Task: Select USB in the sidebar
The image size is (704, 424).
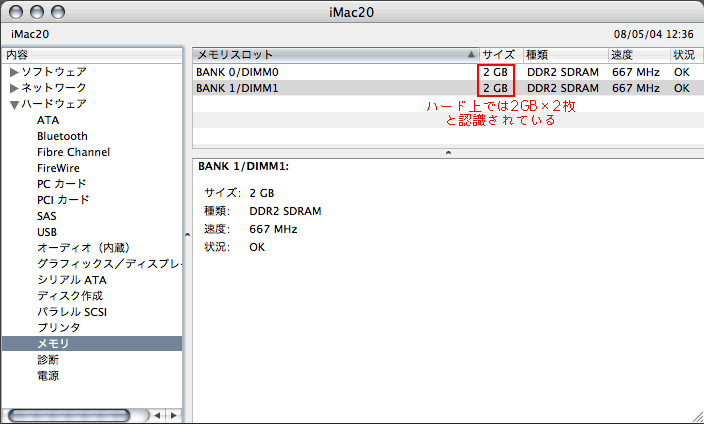Action: click(47, 232)
